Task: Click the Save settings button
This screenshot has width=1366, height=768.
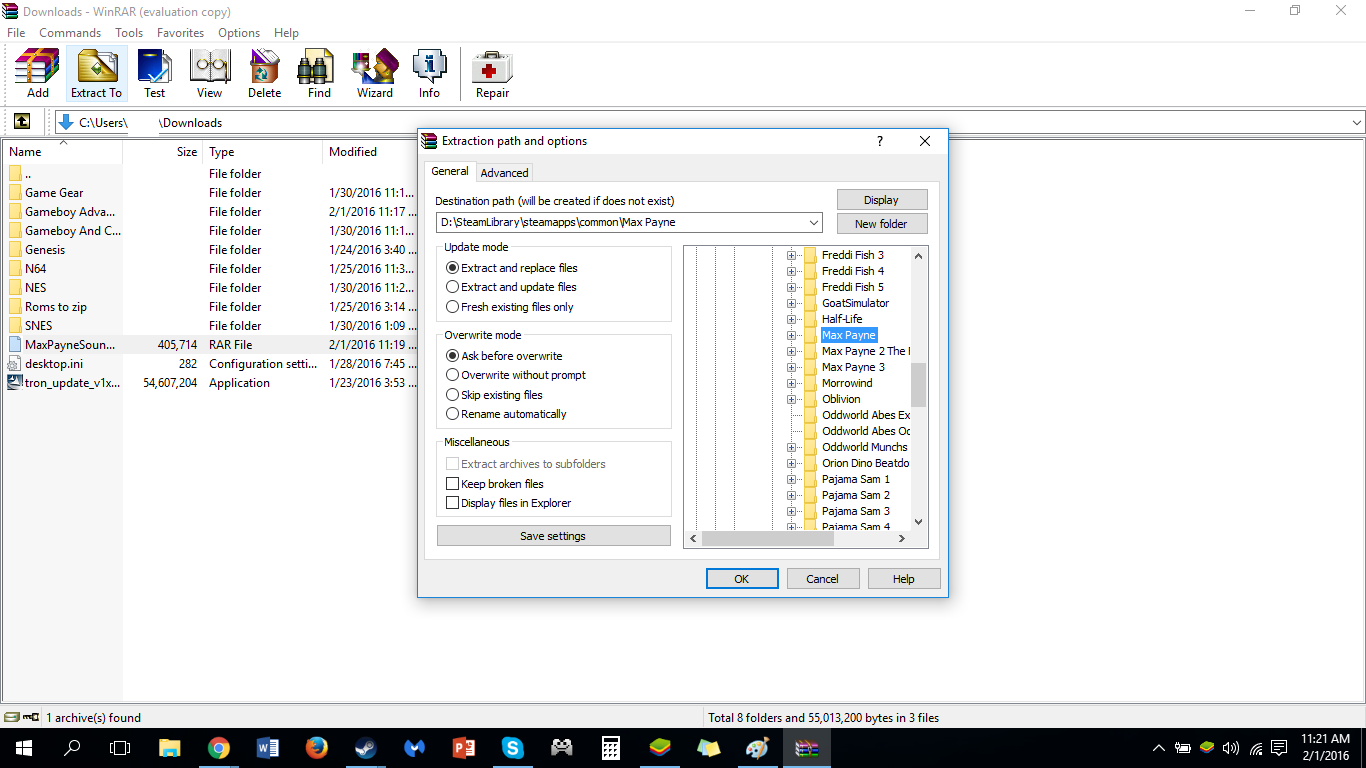Action: click(553, 536)
